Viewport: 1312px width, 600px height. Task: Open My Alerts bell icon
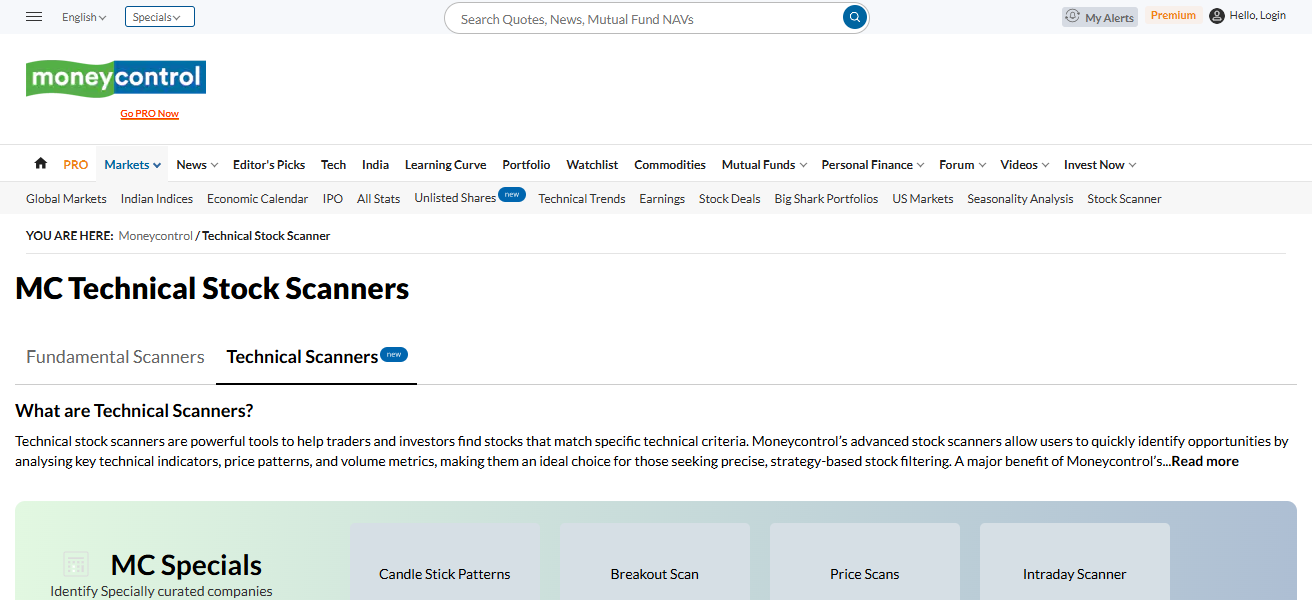pos(1073,17)
